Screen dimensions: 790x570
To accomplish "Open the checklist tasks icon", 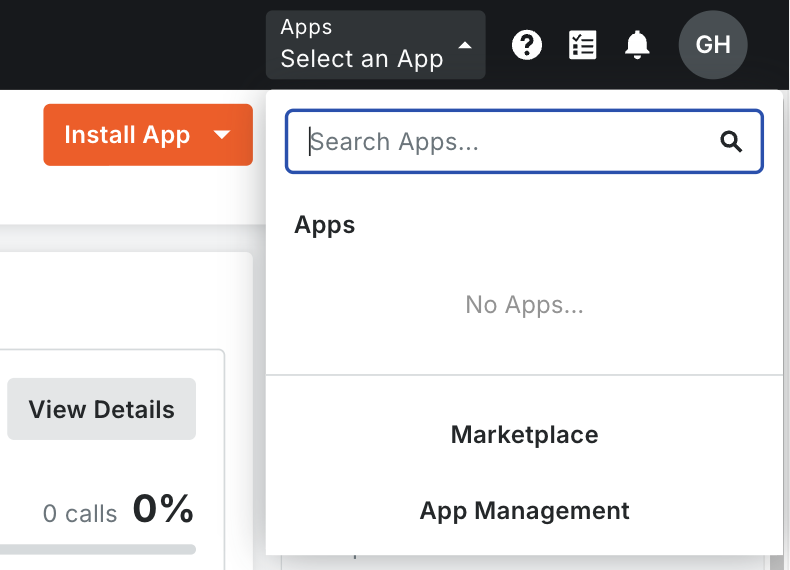I will point(582,45).
